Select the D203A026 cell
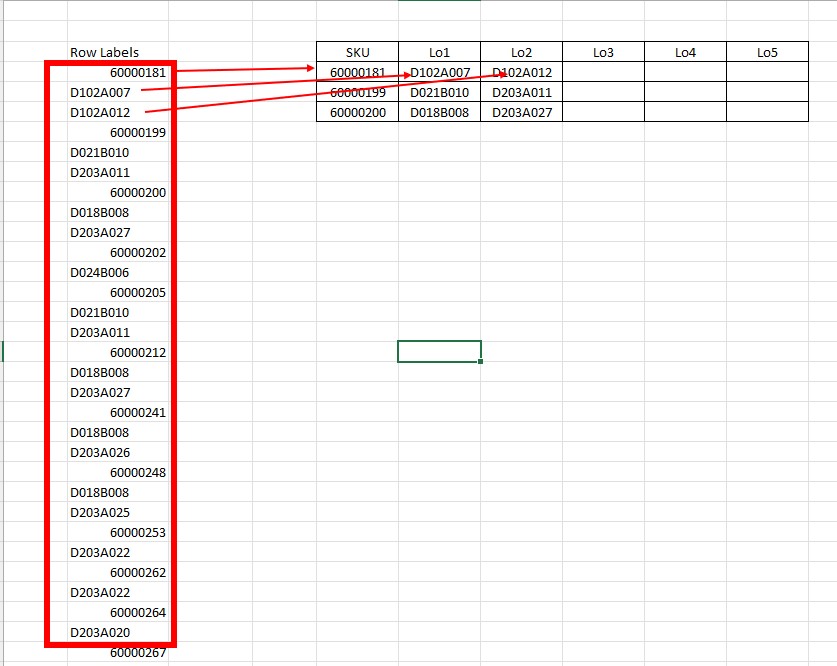The image size is (837, 666). [x=117, y=452]
